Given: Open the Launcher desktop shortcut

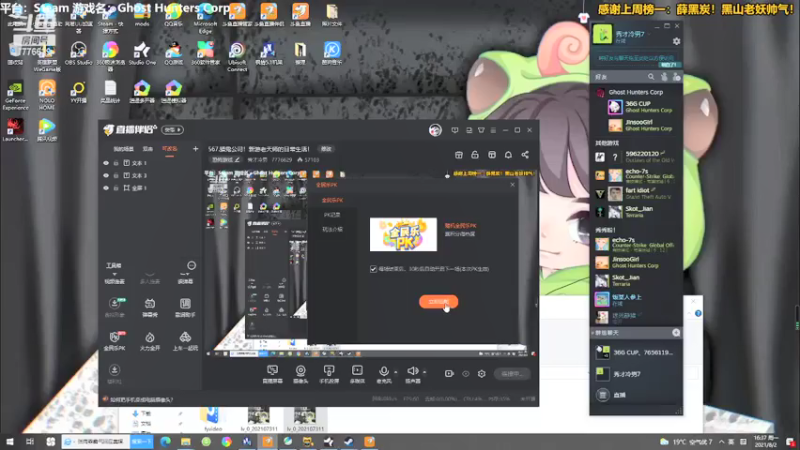Looking at the screenshot, I should pos(15,130).
